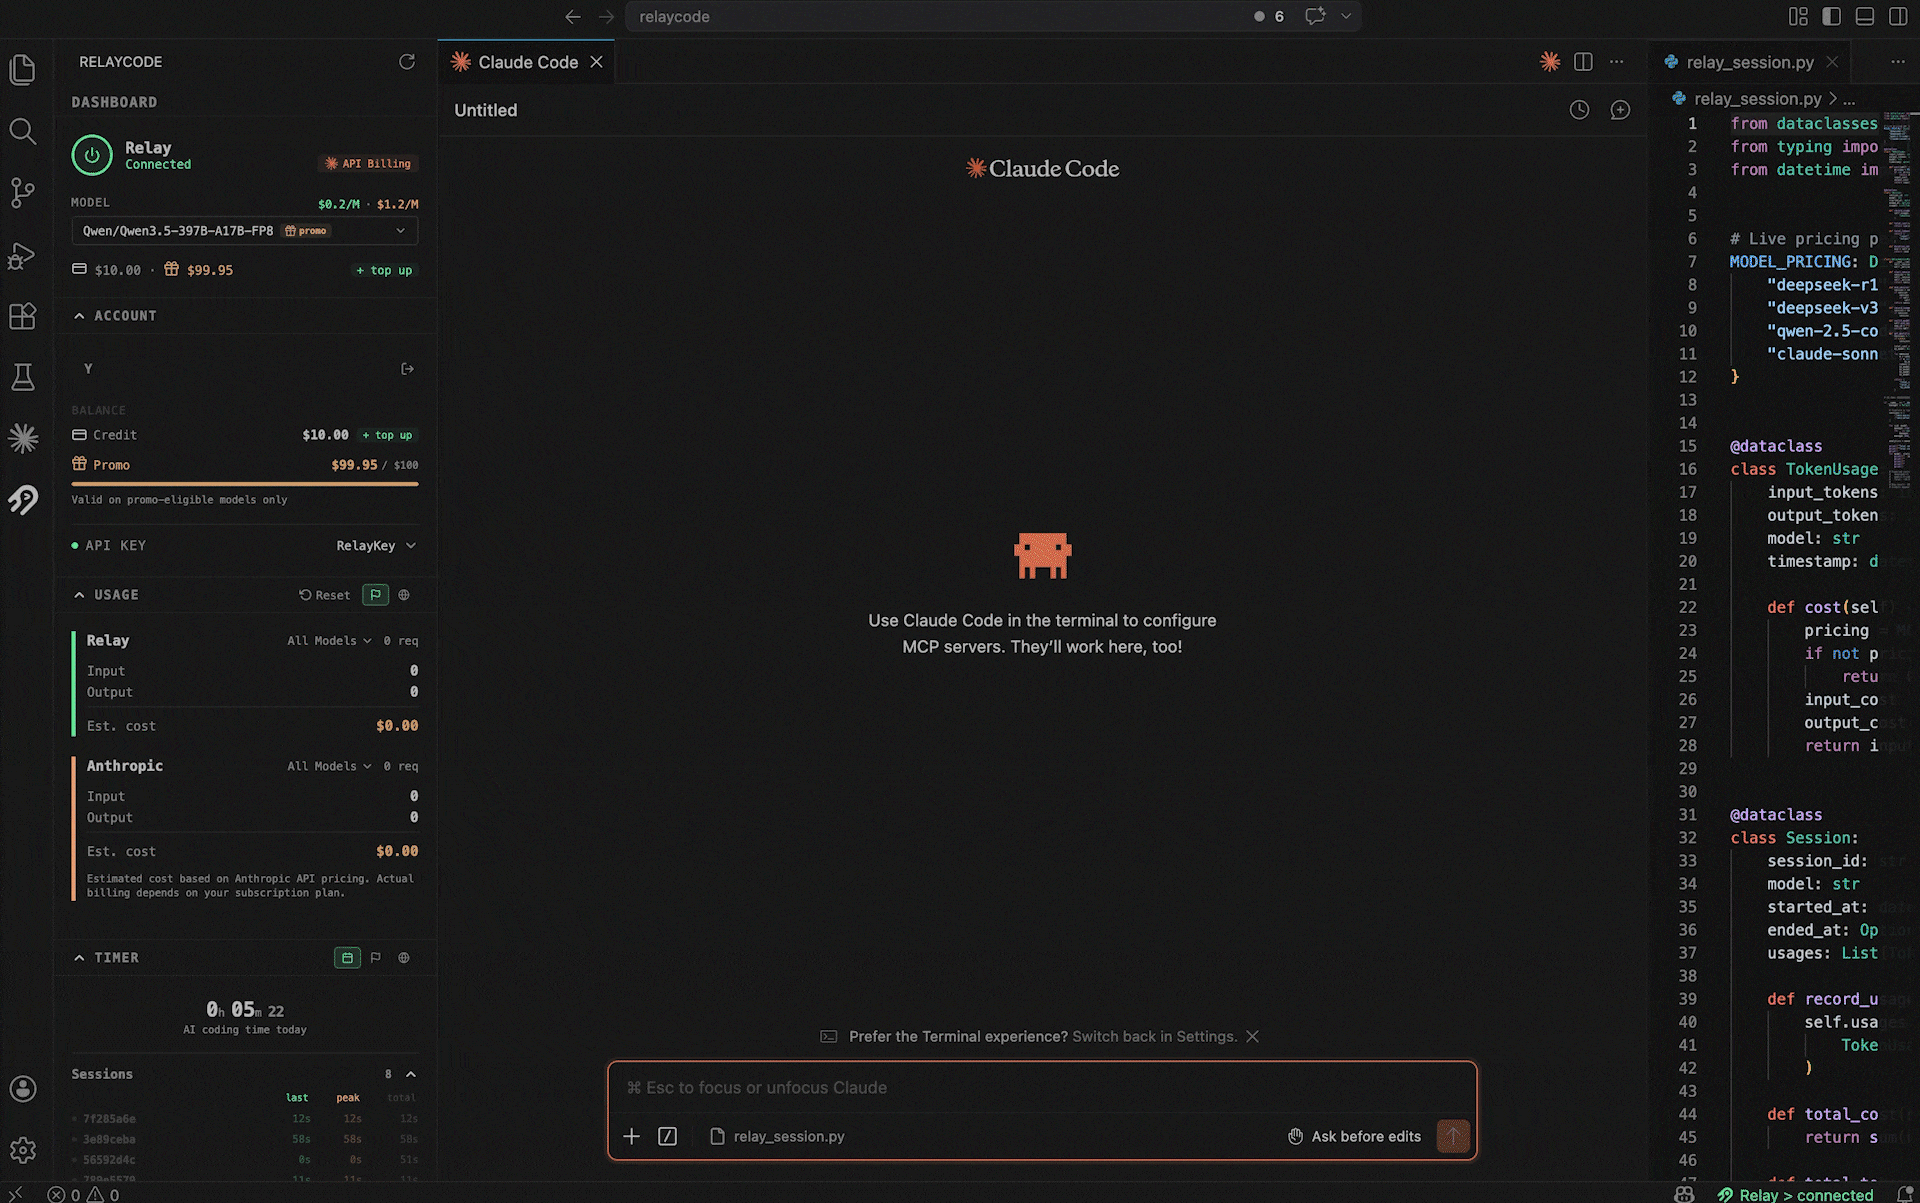The height and width of the screenshot is (1203, 1920).
Task: Close the relay_session.py tab
Action: point(1832,62)
